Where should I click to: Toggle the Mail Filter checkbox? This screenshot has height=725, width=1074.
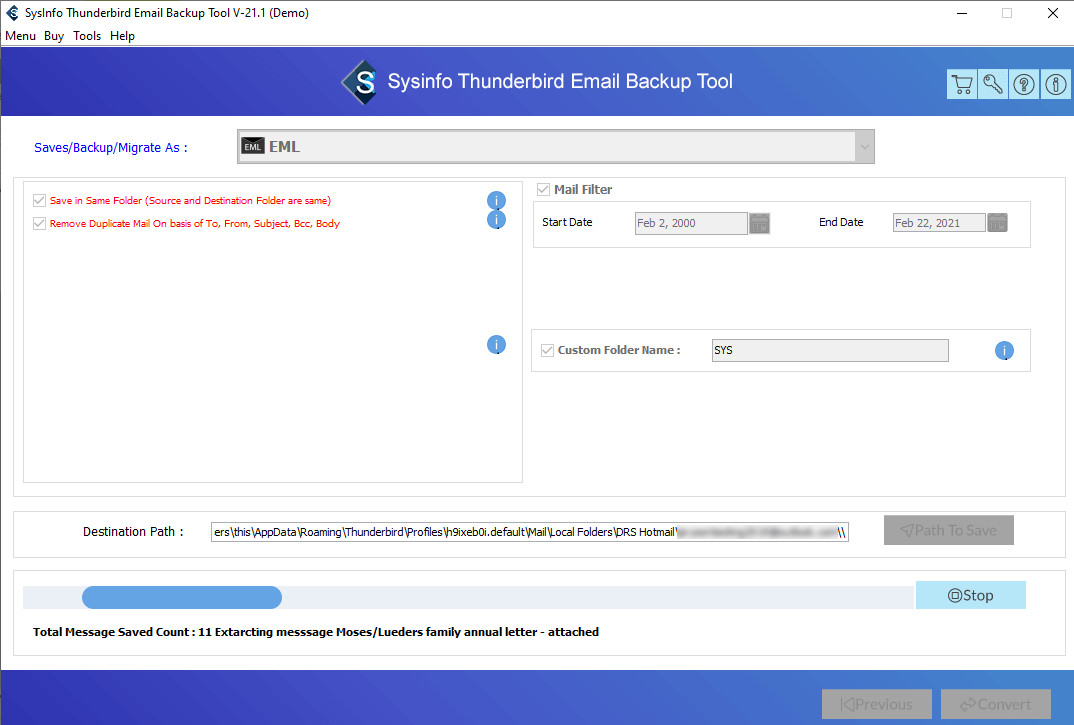pos(543,189)
